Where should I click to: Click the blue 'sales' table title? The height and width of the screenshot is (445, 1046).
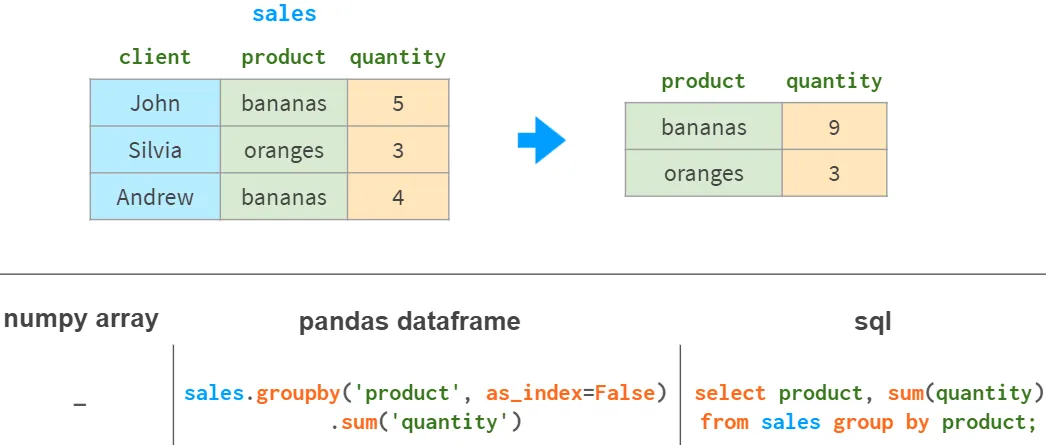[284, 14]
